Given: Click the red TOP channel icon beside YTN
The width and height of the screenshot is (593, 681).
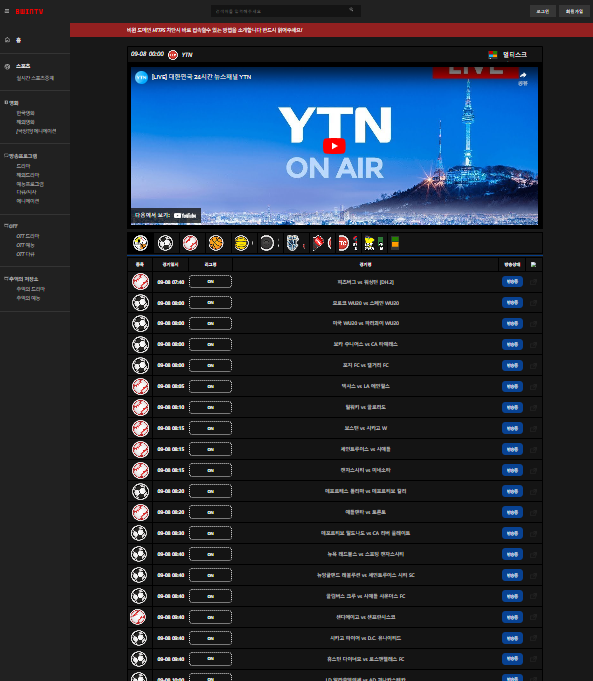Looking at the screenshot, I should (x=173, y=55).
